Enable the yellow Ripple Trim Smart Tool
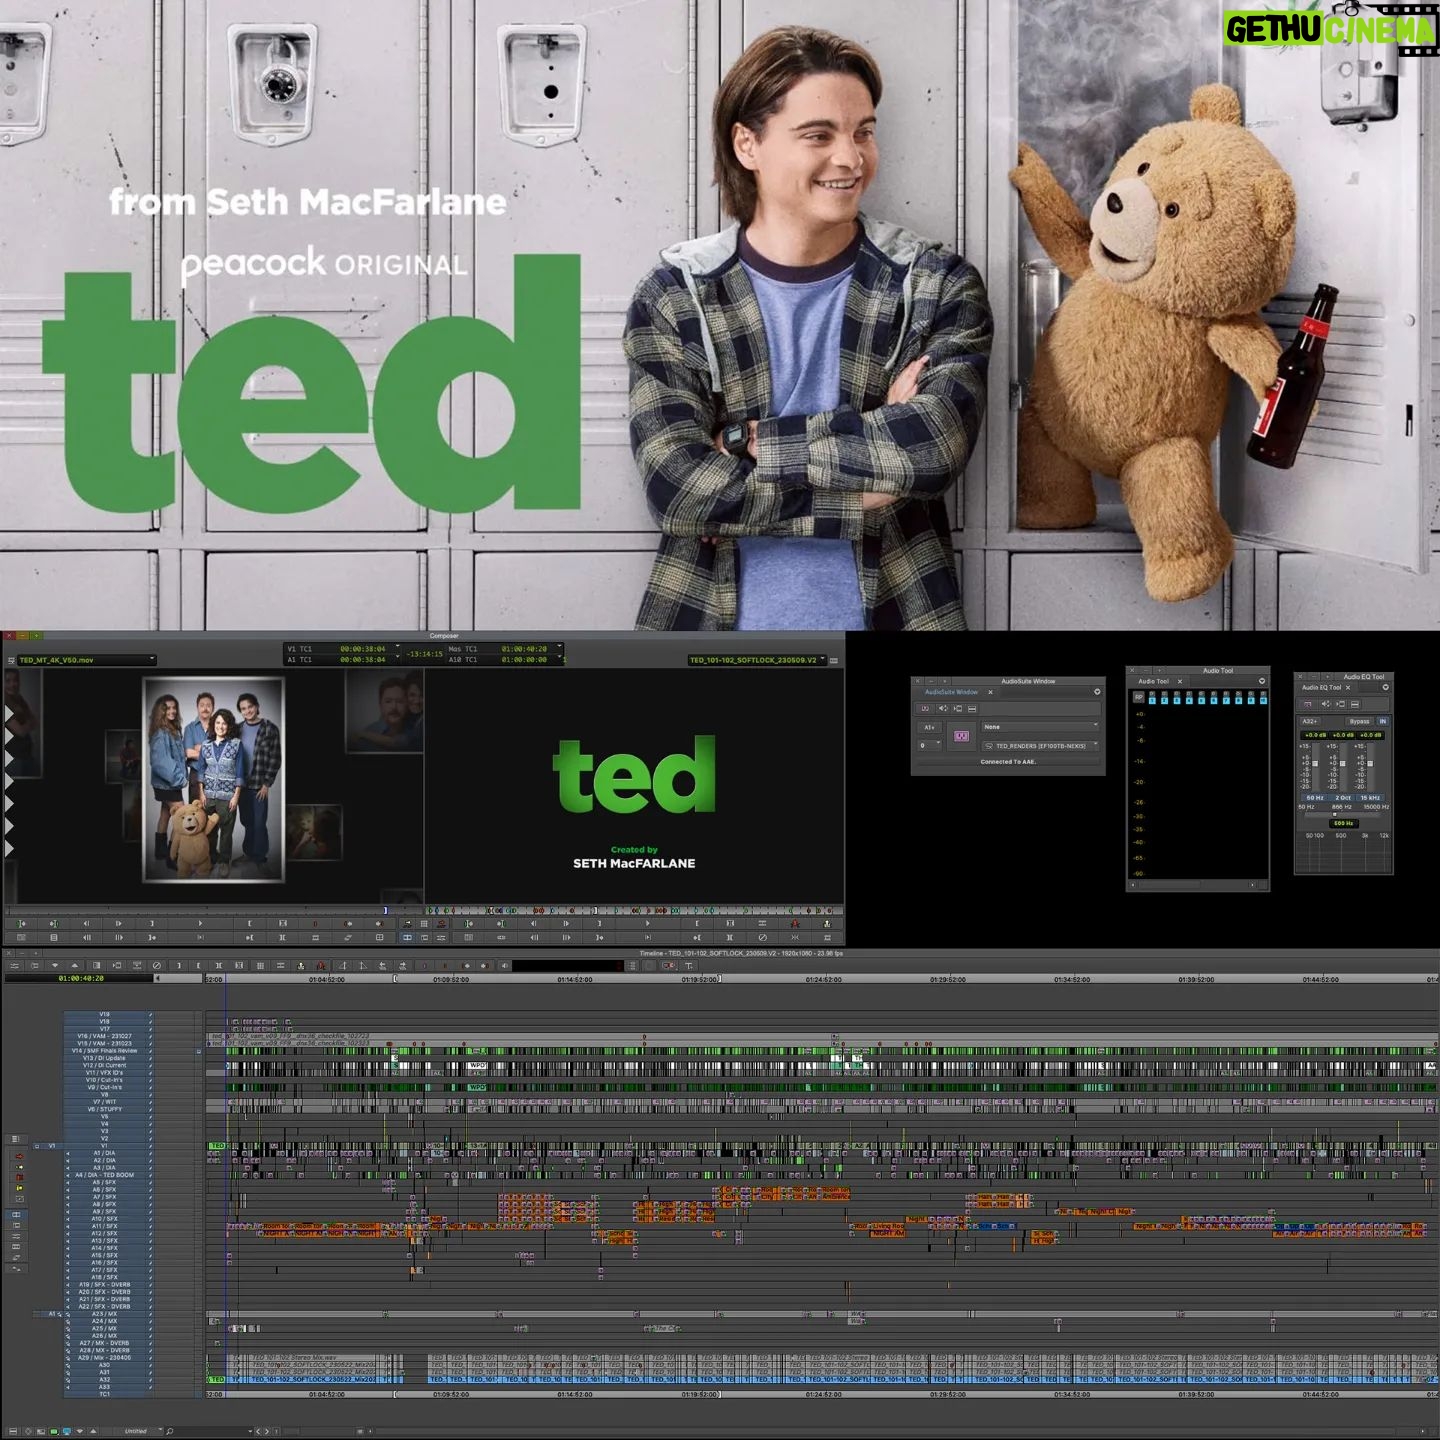Image resolution: width=1440 pixels, height=1440 pixels. coord(19,1188)
